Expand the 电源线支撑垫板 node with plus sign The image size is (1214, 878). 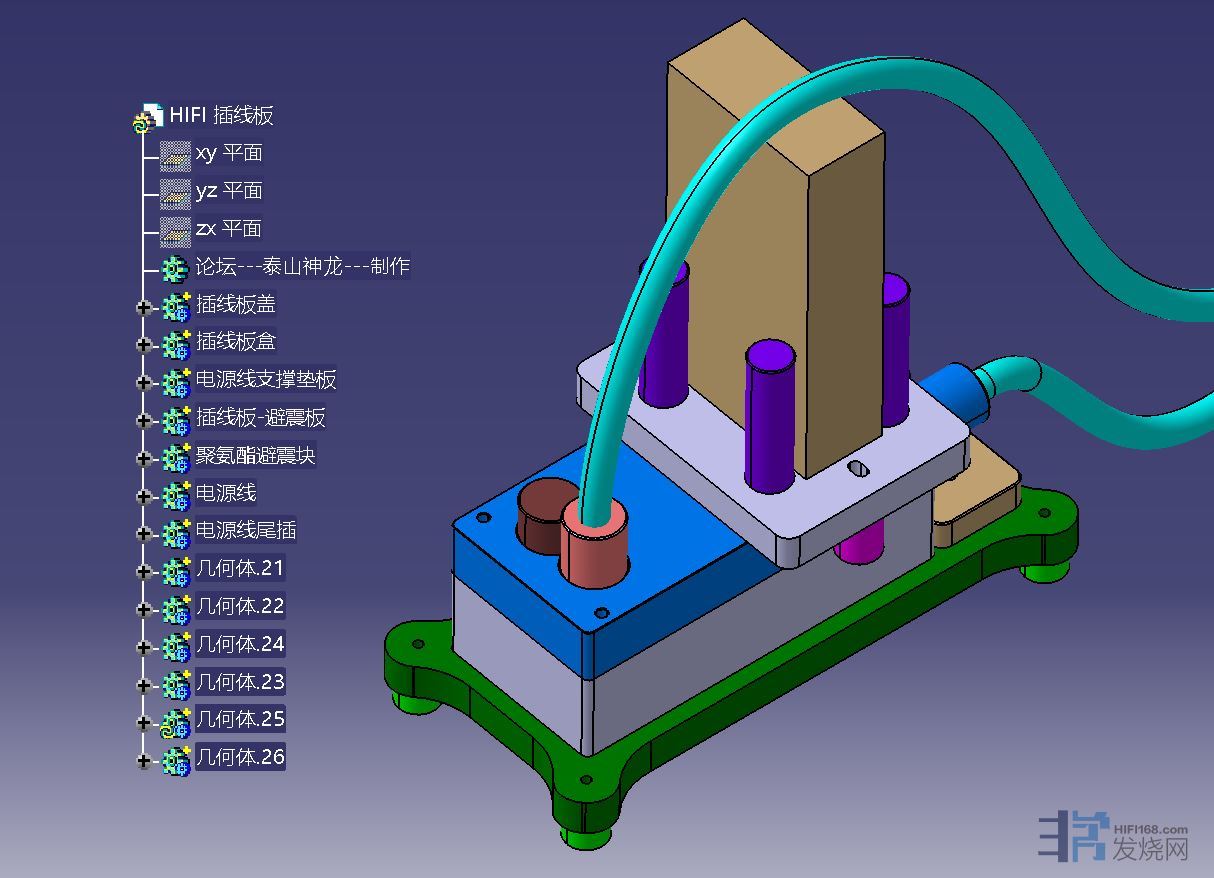(x=143, y=382)
